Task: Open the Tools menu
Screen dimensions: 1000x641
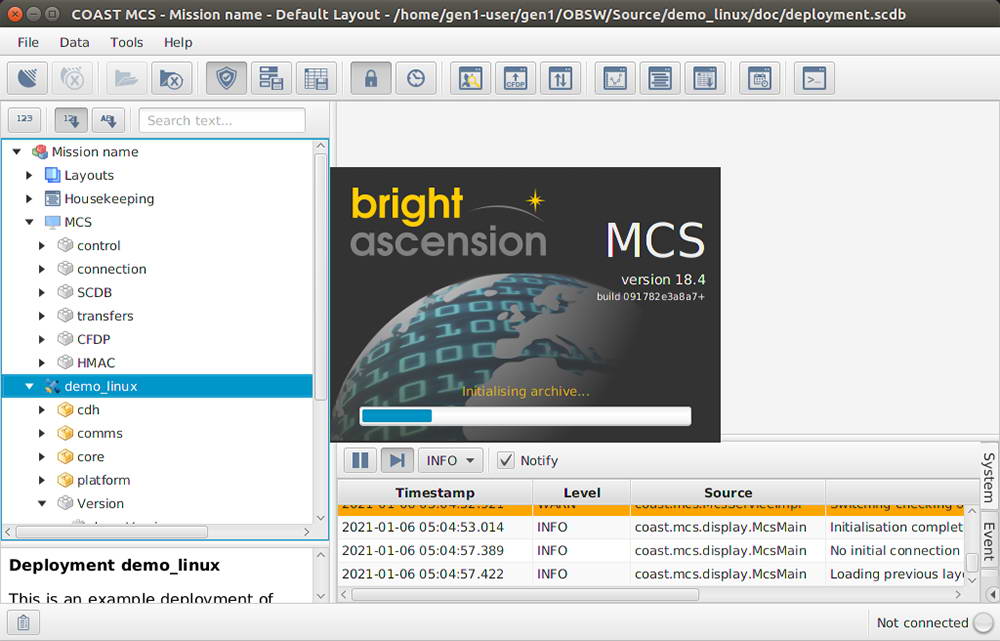Action: [126, 42]
